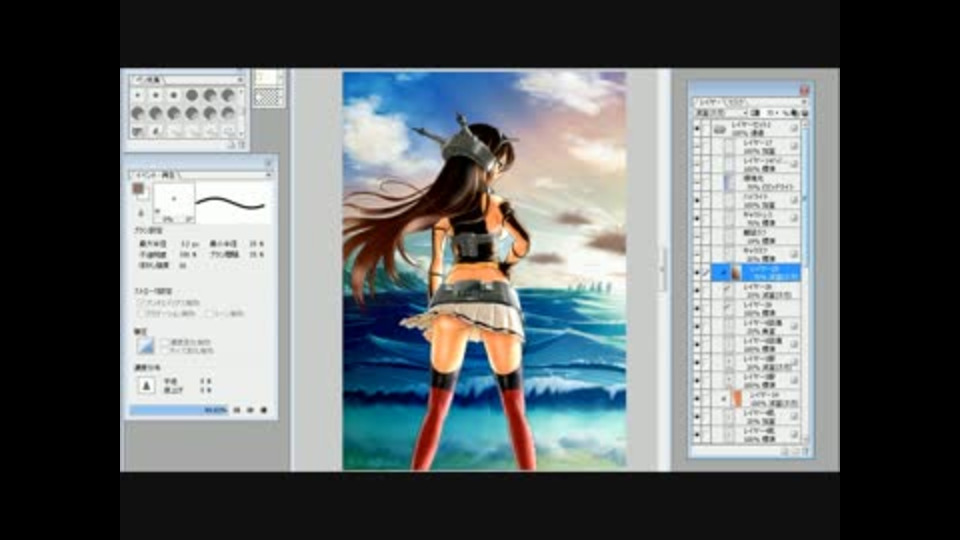The image size is (960, 540).
Task: Click the small icon under the brown color swatch
Action: pos(141,212)
